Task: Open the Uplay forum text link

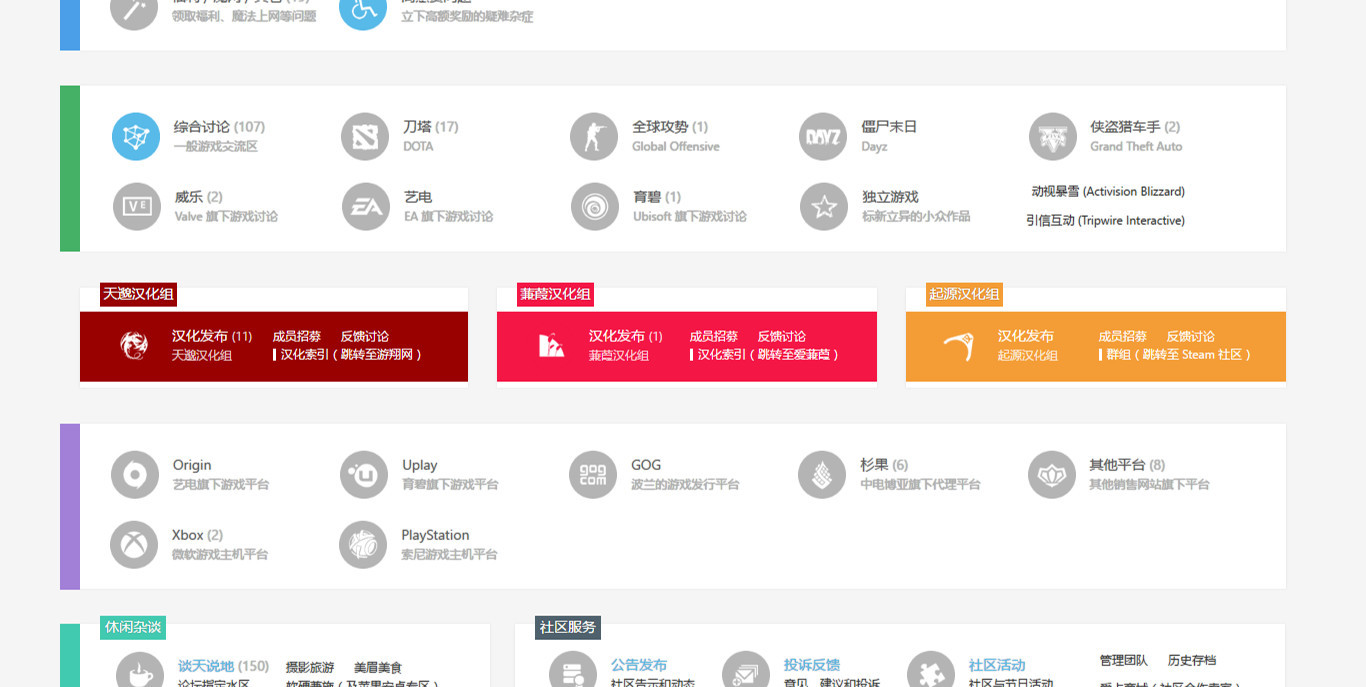Action: tap(420, 465)
